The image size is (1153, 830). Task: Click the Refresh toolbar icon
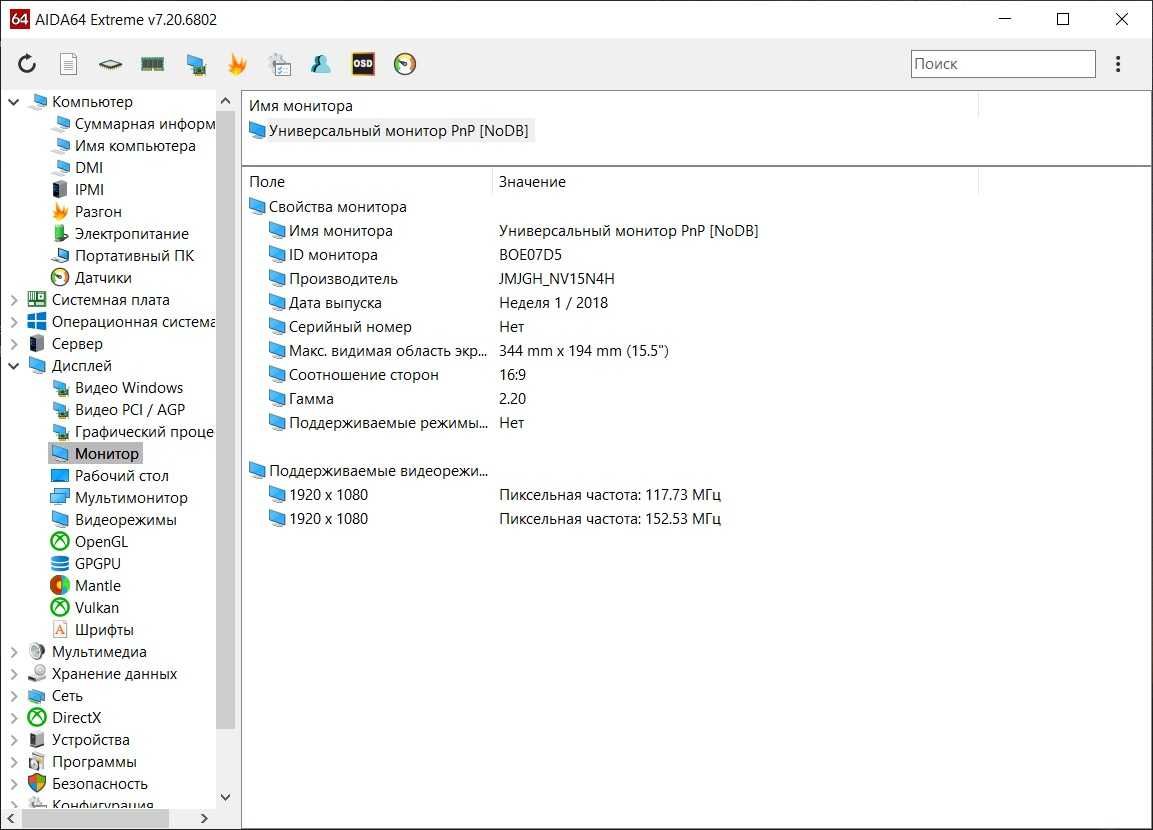click(x=27, y=64)
